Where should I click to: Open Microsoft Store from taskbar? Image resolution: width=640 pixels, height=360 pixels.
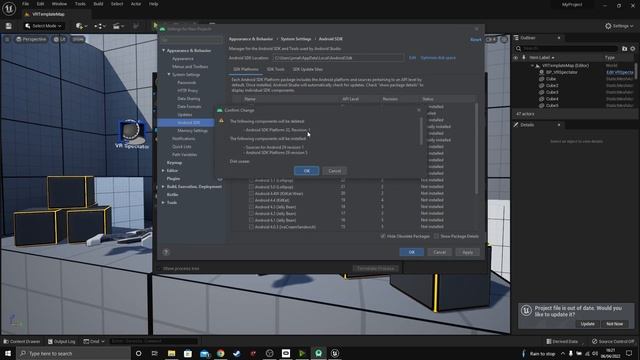pos(188,353)
